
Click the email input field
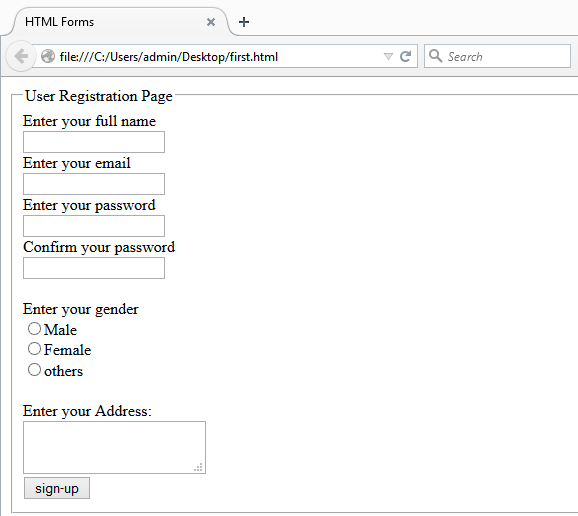[94, 184]
